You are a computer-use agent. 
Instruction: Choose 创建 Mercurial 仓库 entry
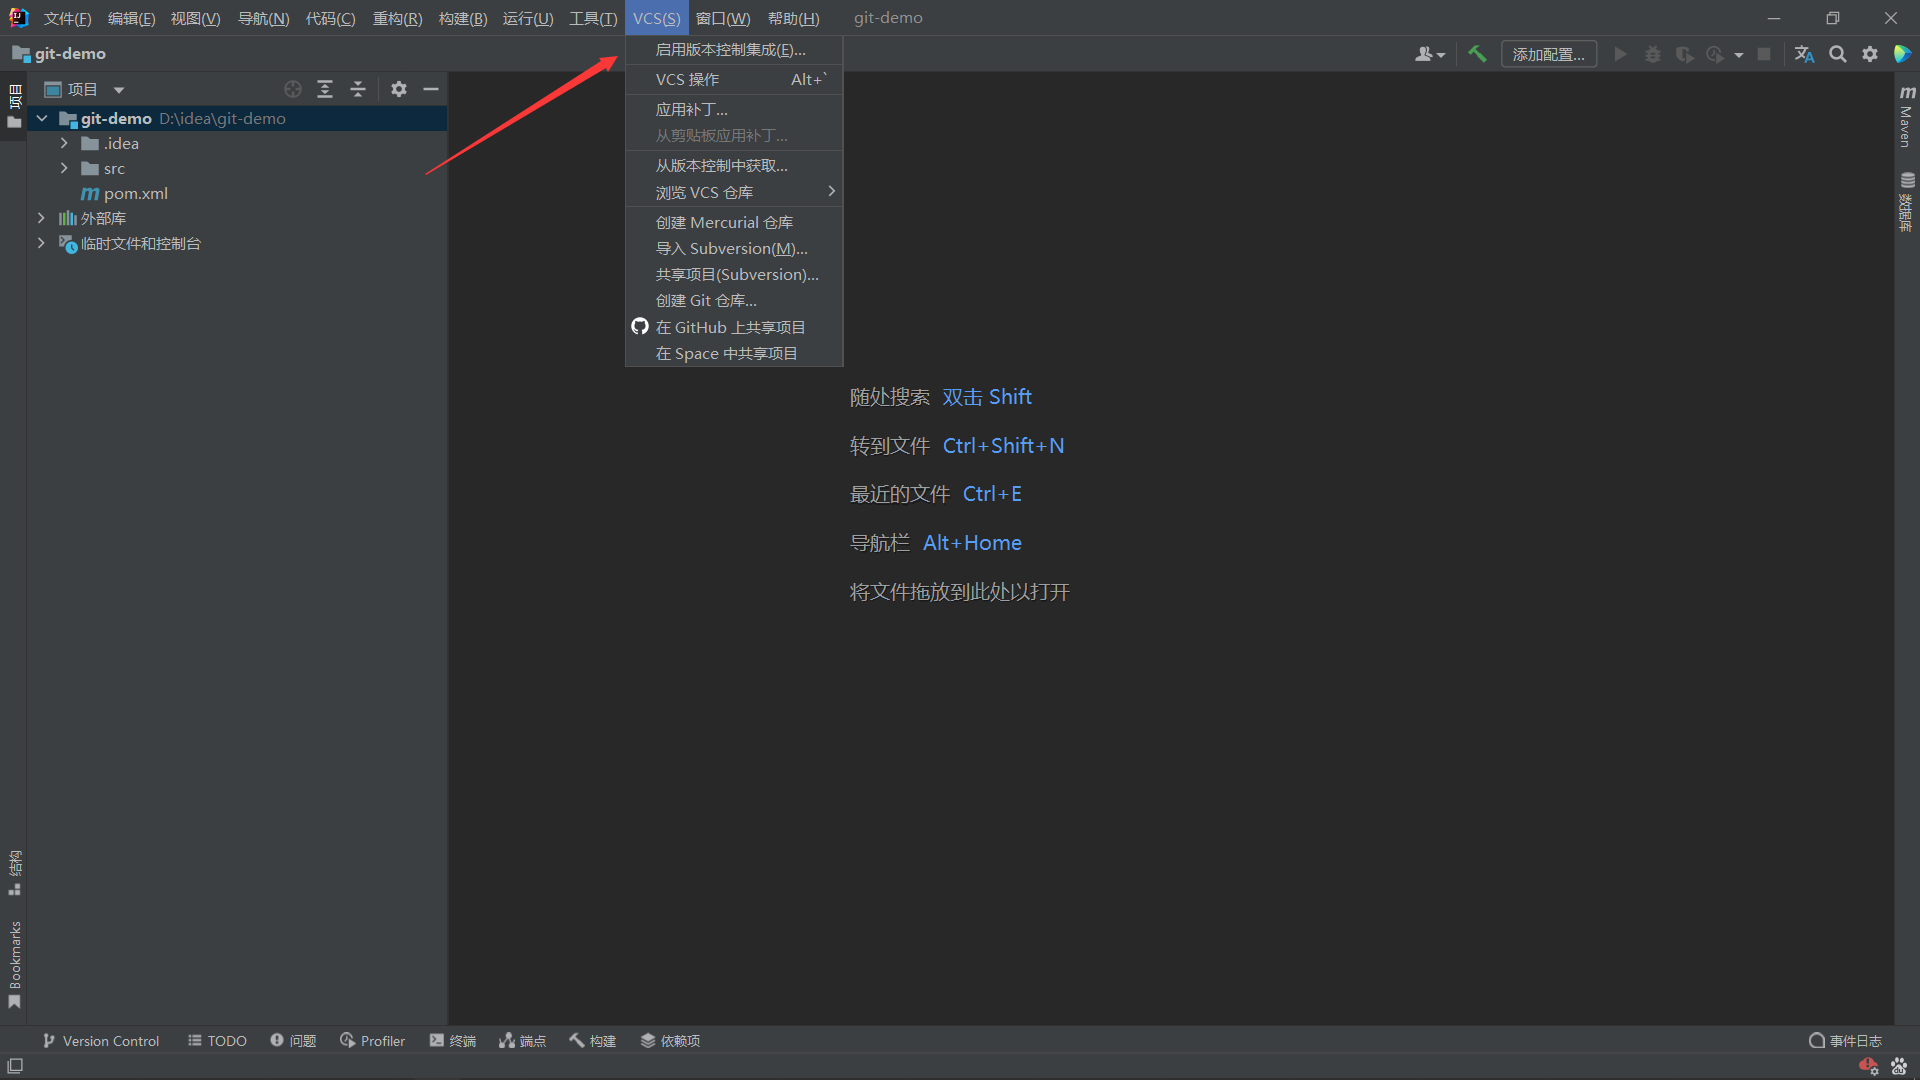(734, 222)
